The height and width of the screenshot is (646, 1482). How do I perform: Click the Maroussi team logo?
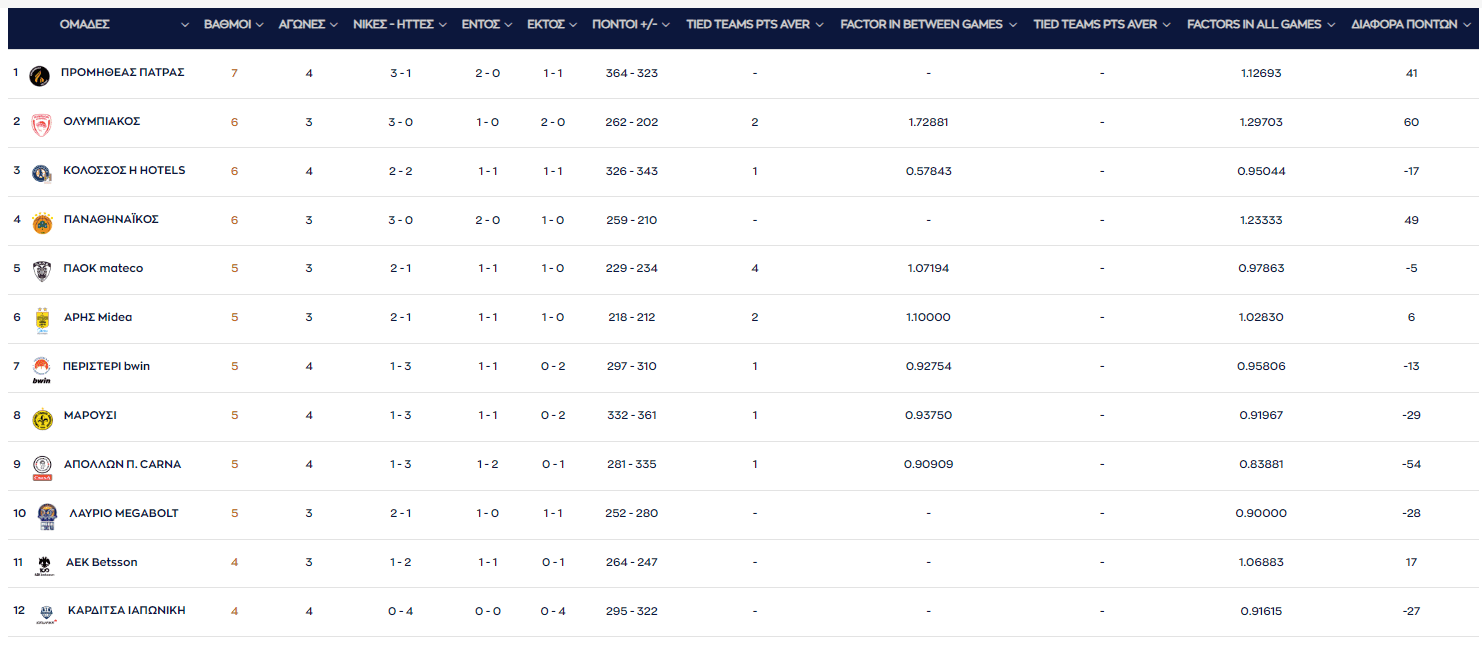pyautogui.click(x=42, y=418)
